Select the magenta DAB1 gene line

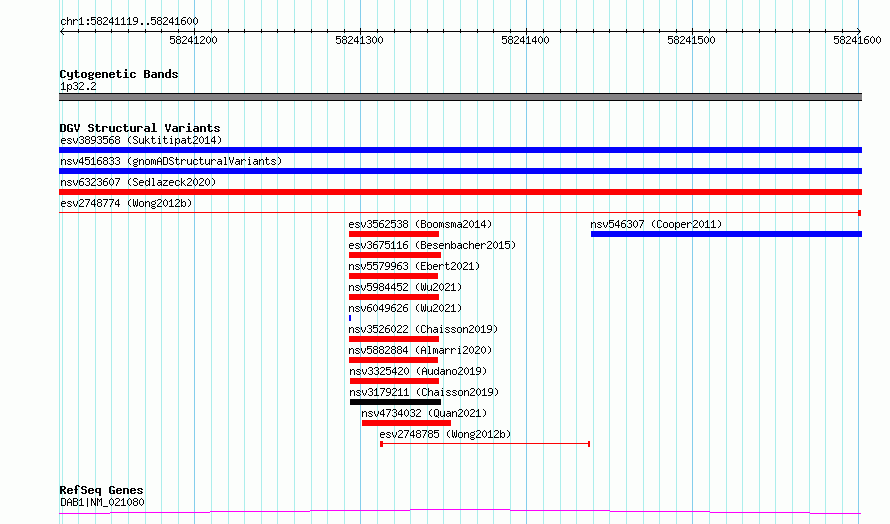460,512
